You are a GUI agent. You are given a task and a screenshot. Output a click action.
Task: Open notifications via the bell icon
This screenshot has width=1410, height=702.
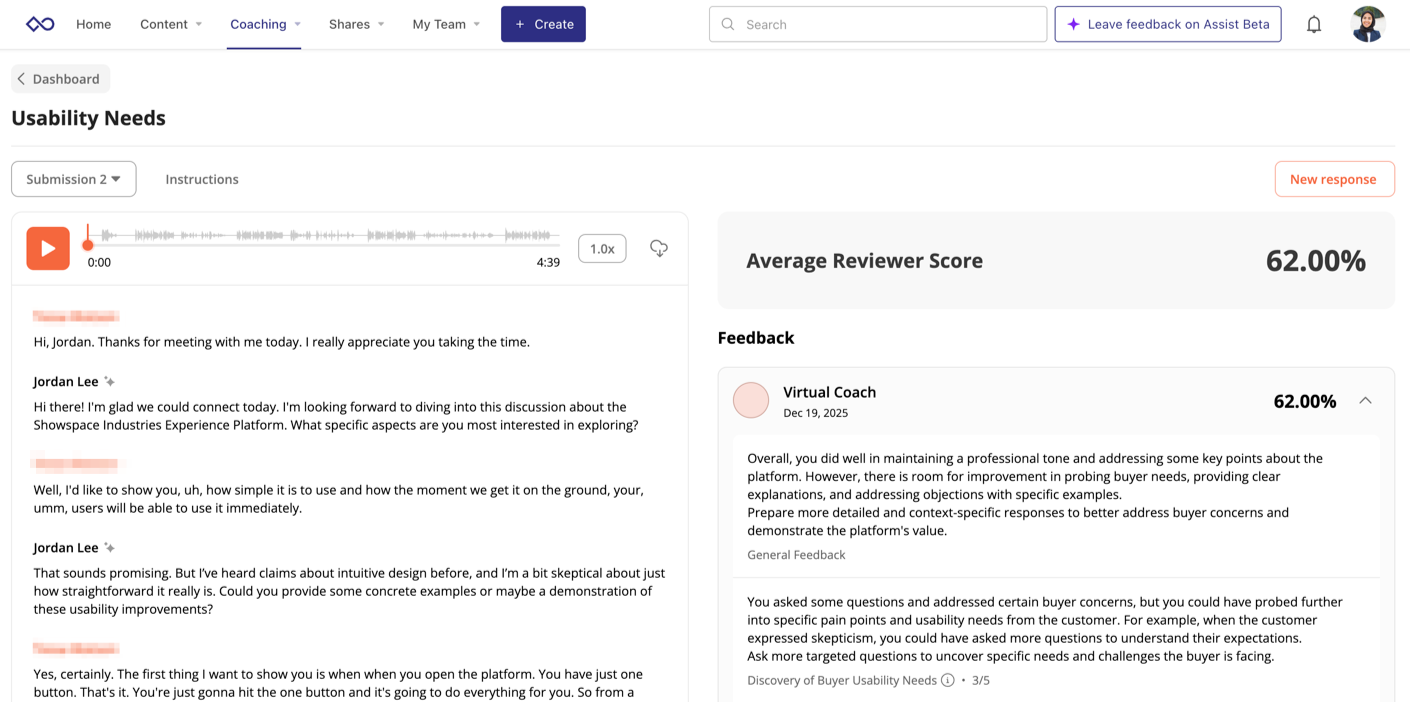click(x=1313, y=23)
